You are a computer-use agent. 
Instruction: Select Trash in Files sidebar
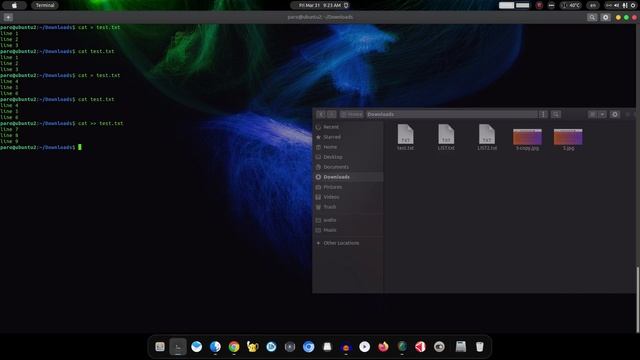coord(348,207)
